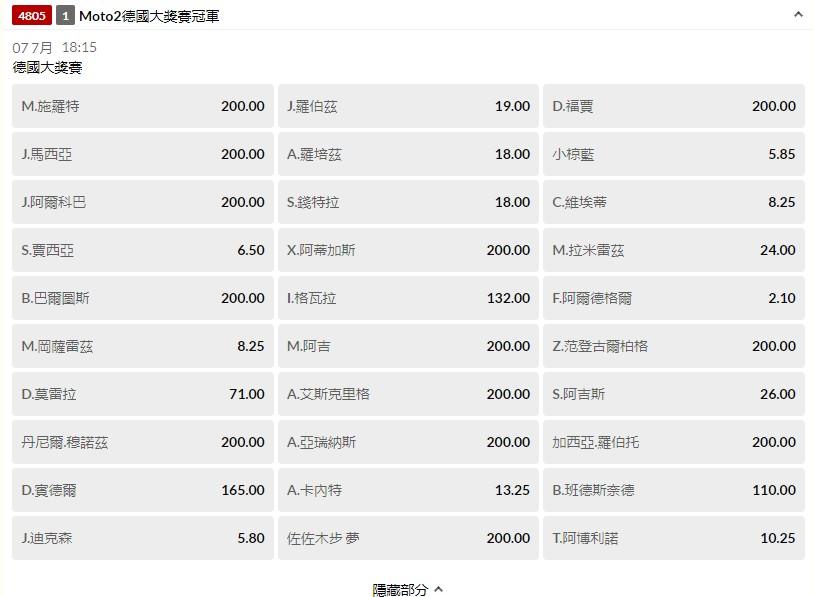The width and height of the screenshot is (814, 597).
Task: Select Z.范登古爾柏格 at odds 200.00
Action: coord(674,346)
